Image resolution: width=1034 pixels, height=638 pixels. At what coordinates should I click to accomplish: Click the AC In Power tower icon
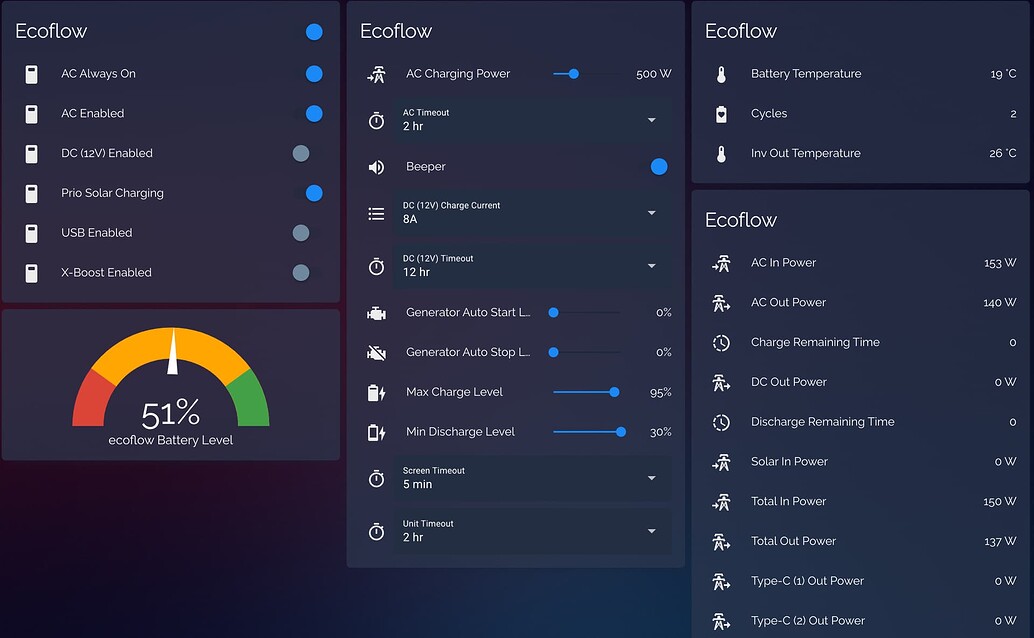tap(721, 263)
